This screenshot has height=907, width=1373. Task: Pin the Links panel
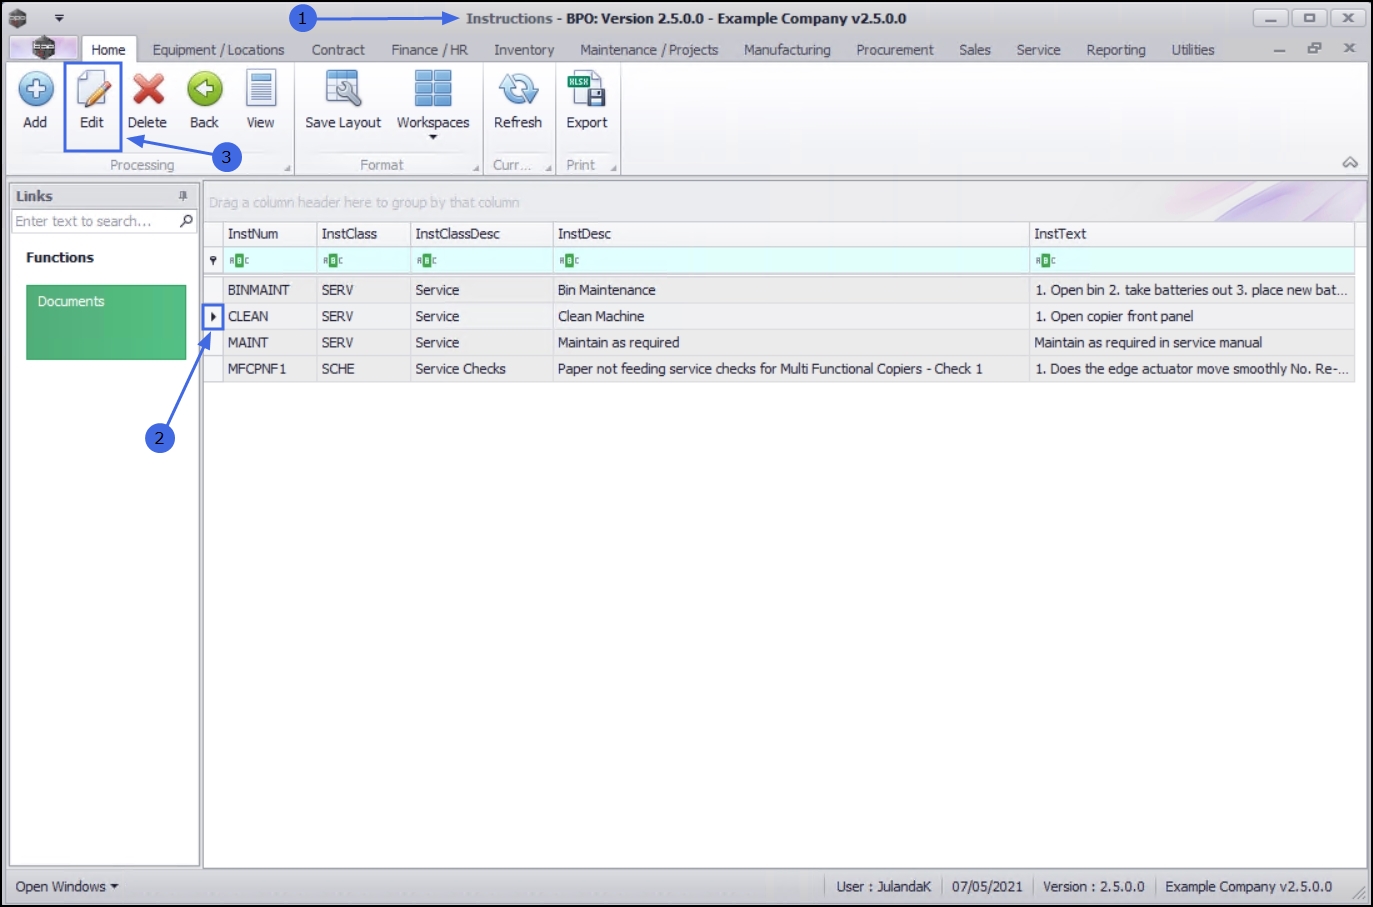click(183, 196)
